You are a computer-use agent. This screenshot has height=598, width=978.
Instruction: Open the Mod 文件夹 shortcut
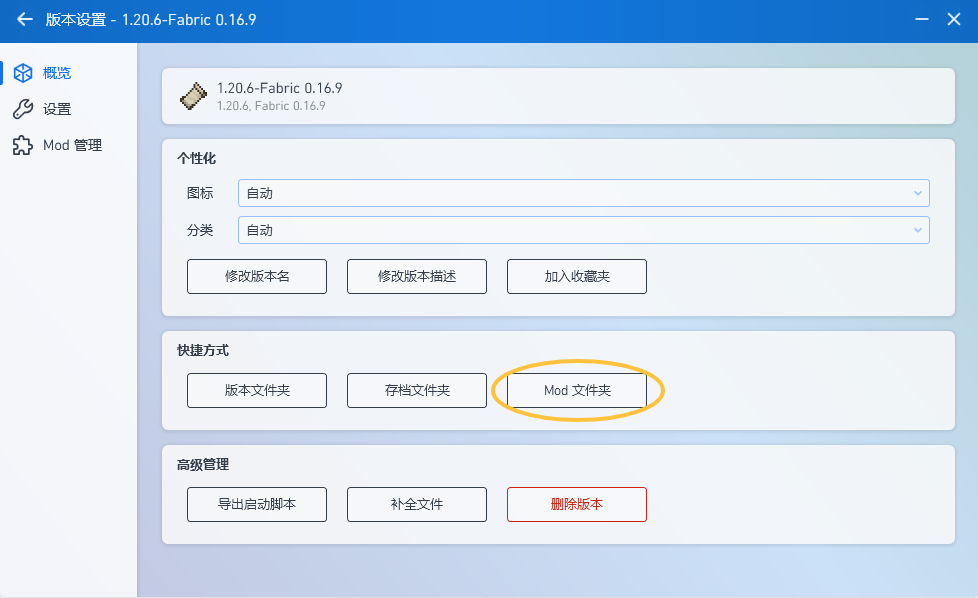(577, 390)
